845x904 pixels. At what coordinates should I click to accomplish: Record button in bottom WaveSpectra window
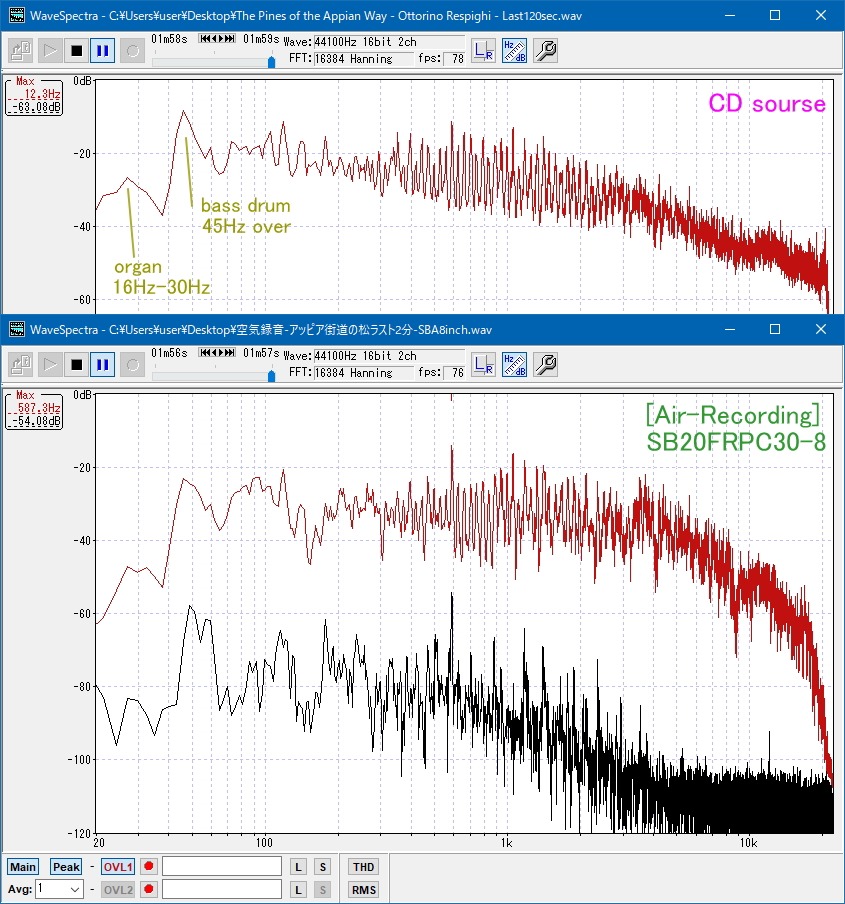133,365
